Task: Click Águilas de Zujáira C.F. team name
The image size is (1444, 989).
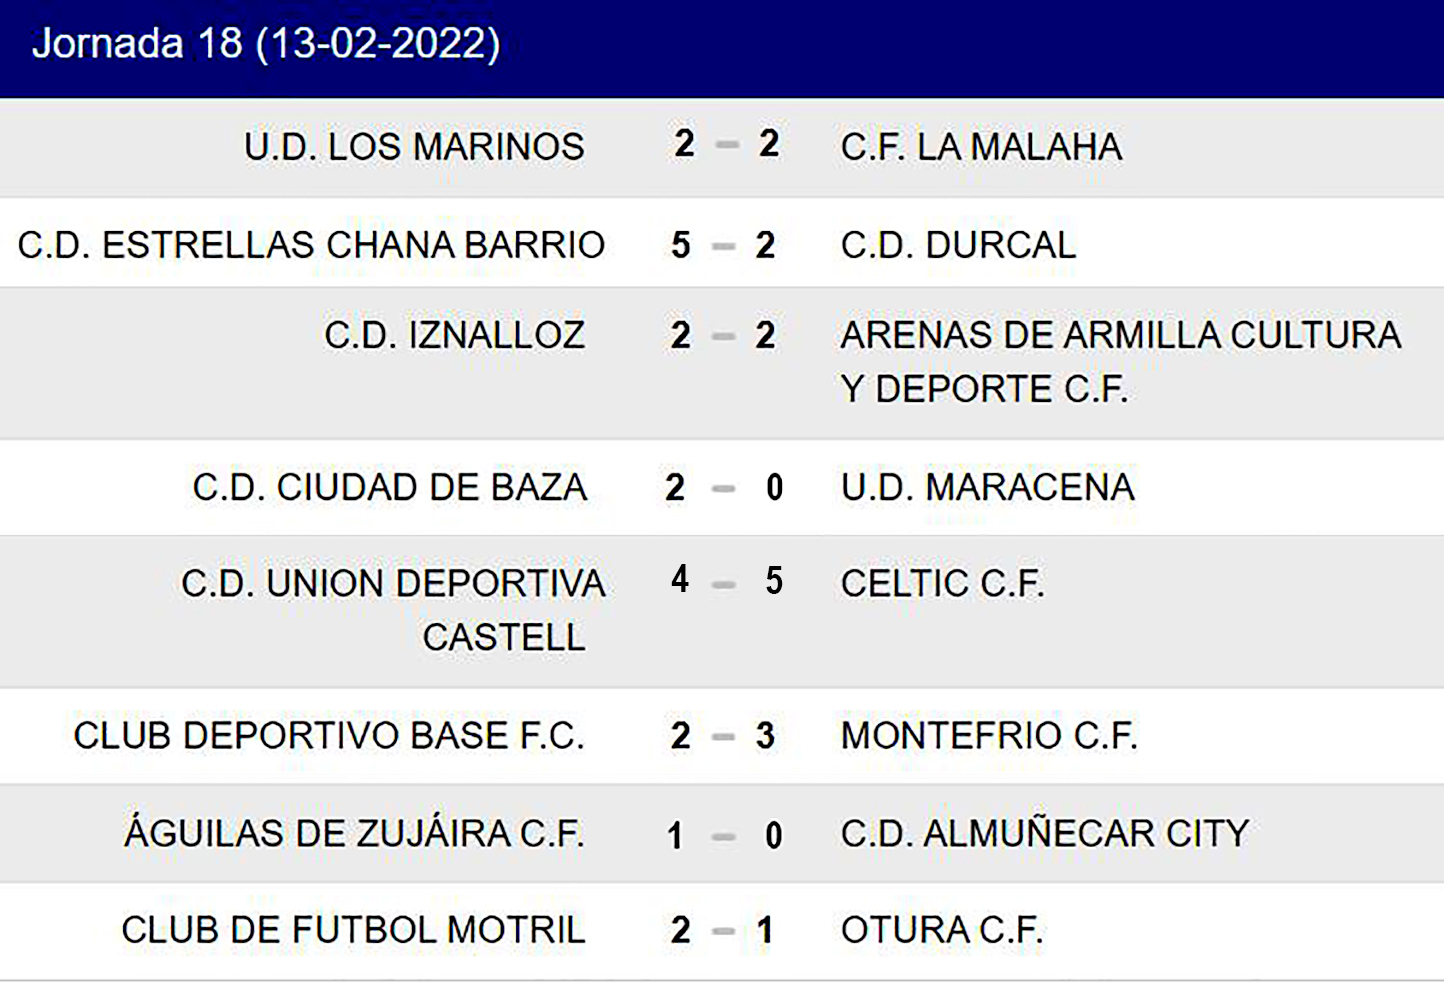Action: (354, 833)
